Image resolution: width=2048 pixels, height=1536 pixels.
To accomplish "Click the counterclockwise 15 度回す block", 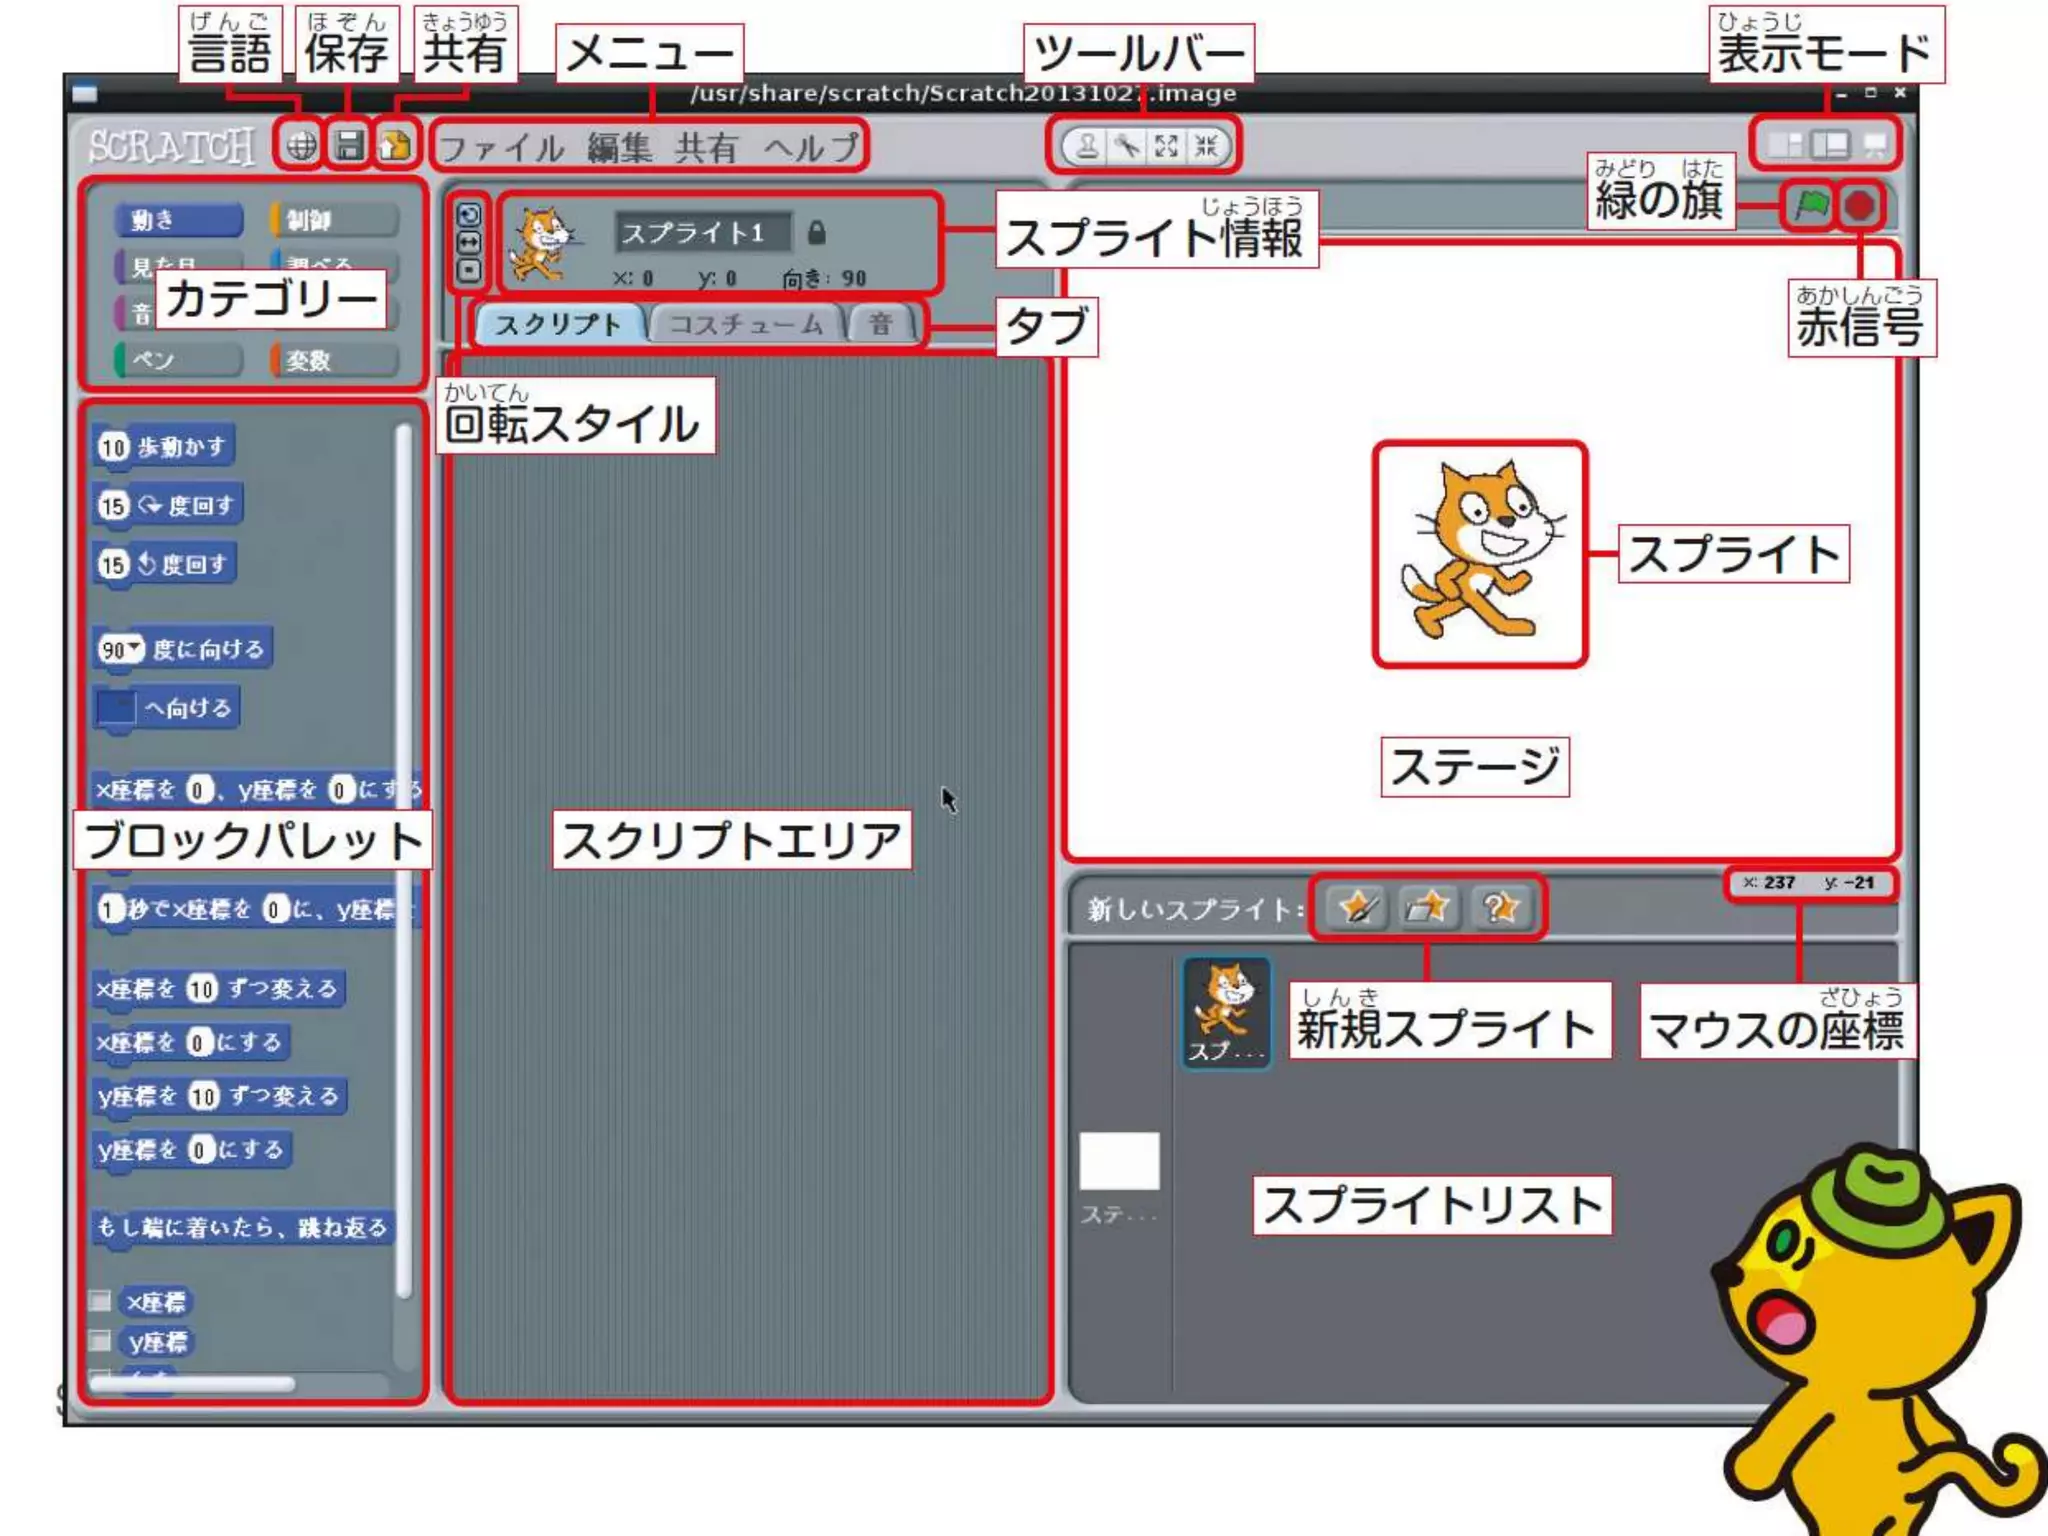I will 165,564.
